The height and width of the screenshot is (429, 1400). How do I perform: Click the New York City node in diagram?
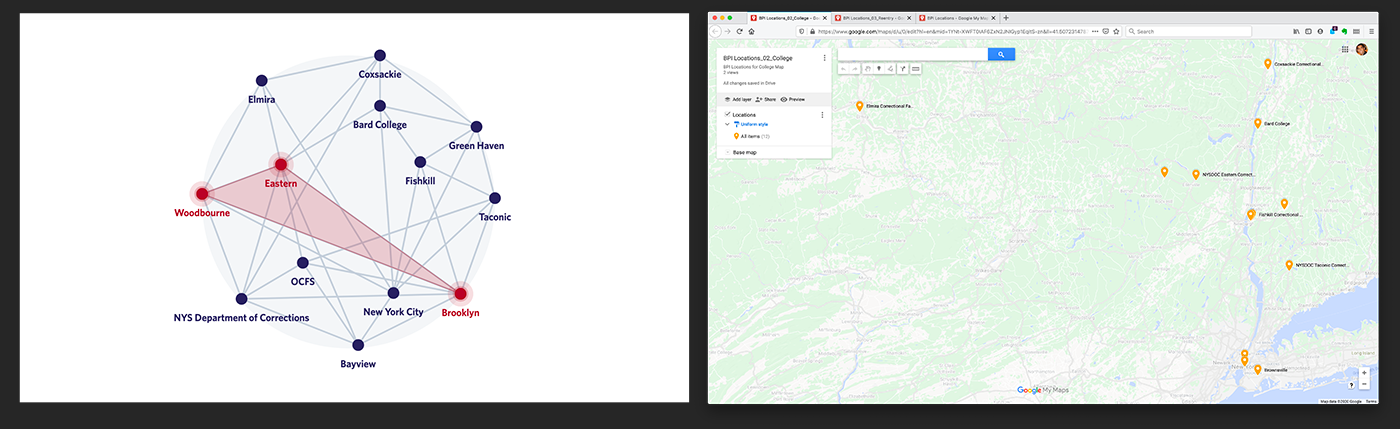point(393,293)
